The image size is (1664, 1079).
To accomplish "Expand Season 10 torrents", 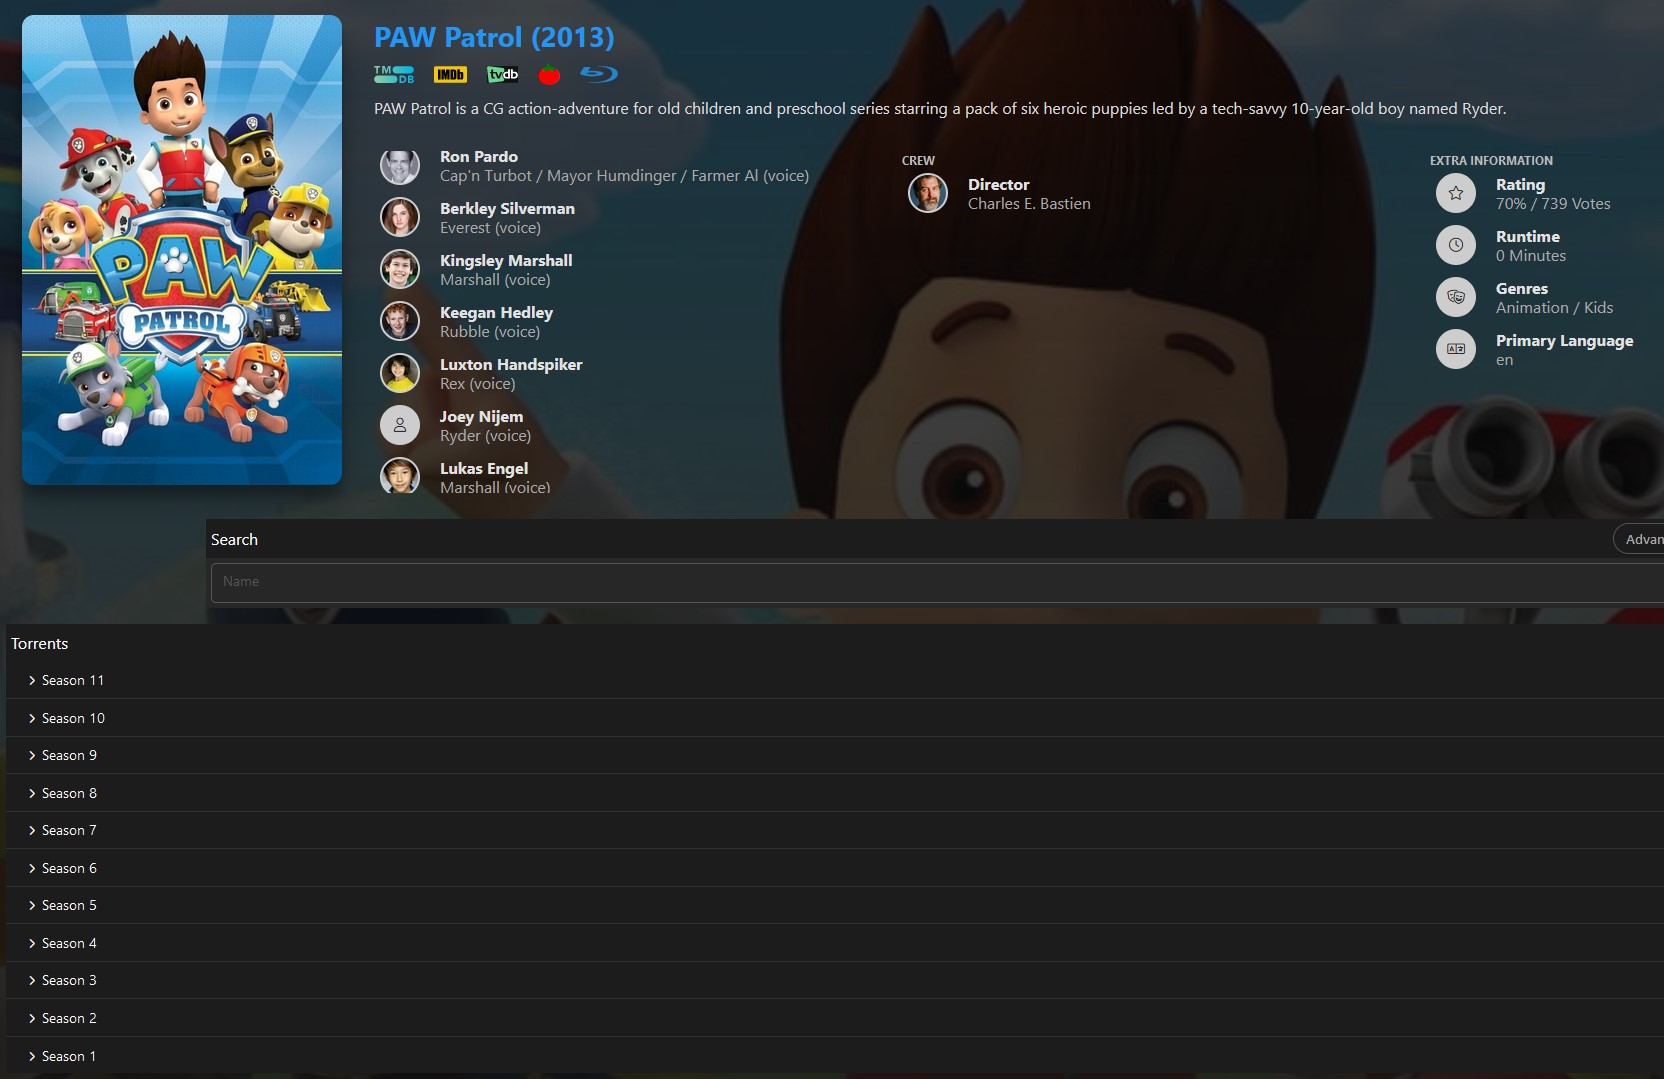I will pyautogui.click(x=835, y=718).
